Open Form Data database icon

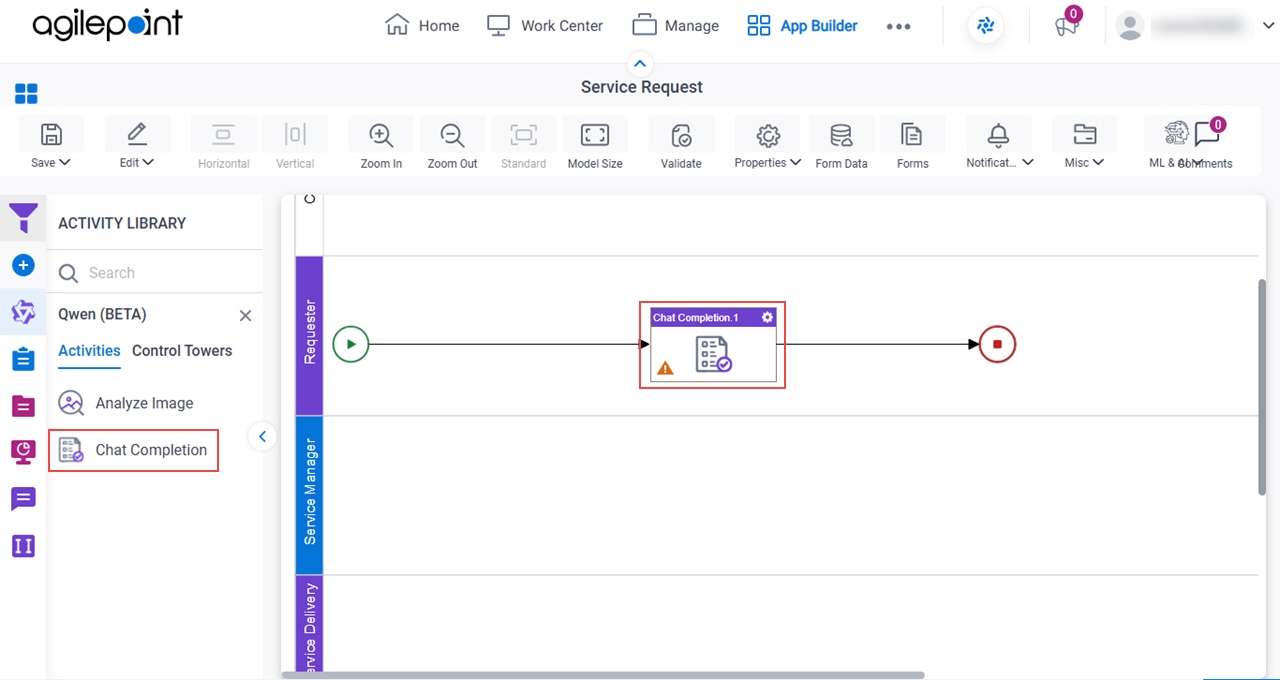coord(841,135)
